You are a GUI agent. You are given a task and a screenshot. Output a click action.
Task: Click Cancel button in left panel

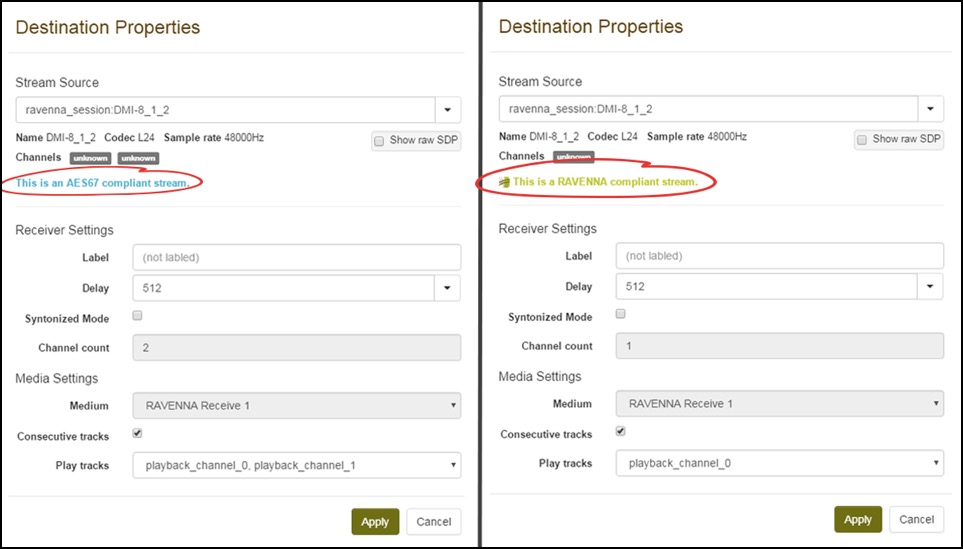pyautogui.click(x=434, y=522)
